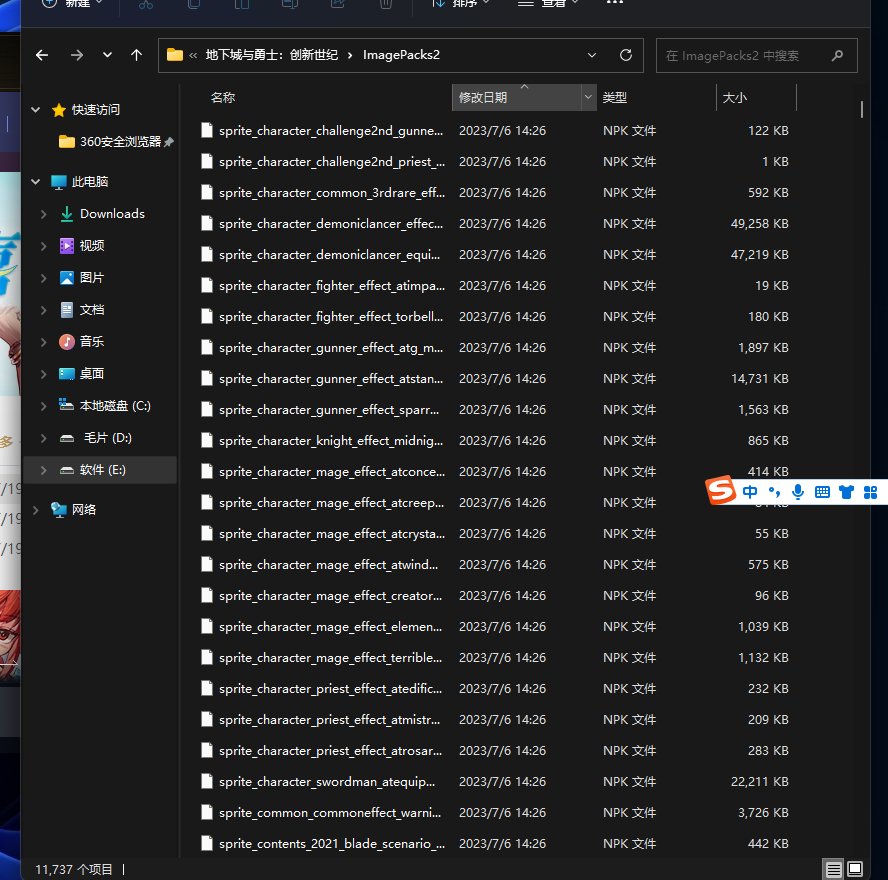Toggle Sogou punctuation mode
Viewport: 888px width, 880px height.
[x=774, y=492]
